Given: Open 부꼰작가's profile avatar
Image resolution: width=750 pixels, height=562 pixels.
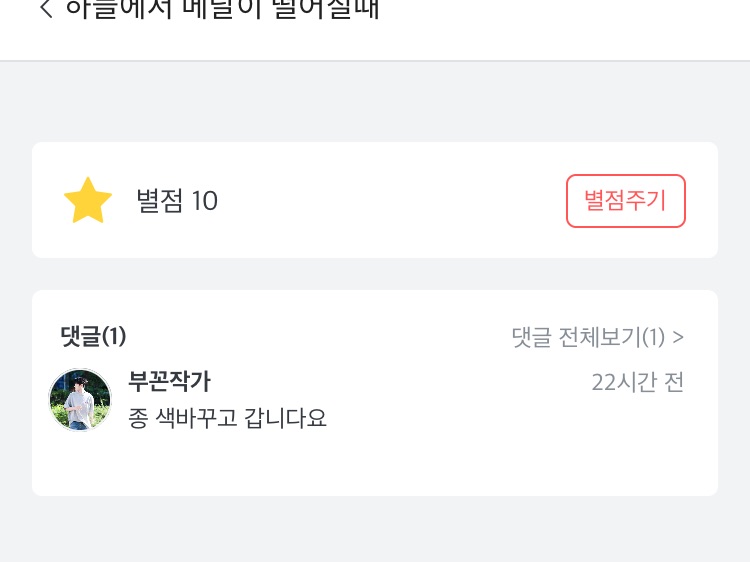Looking at the screenshot, I should pyautogui.click(x=80, y=400).
